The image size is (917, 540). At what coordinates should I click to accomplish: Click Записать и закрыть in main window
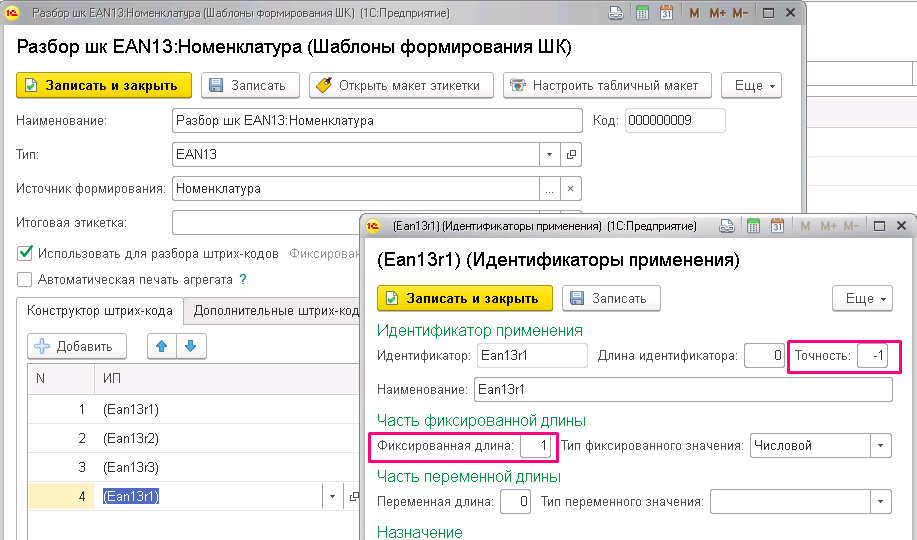[x=104, y=85]
